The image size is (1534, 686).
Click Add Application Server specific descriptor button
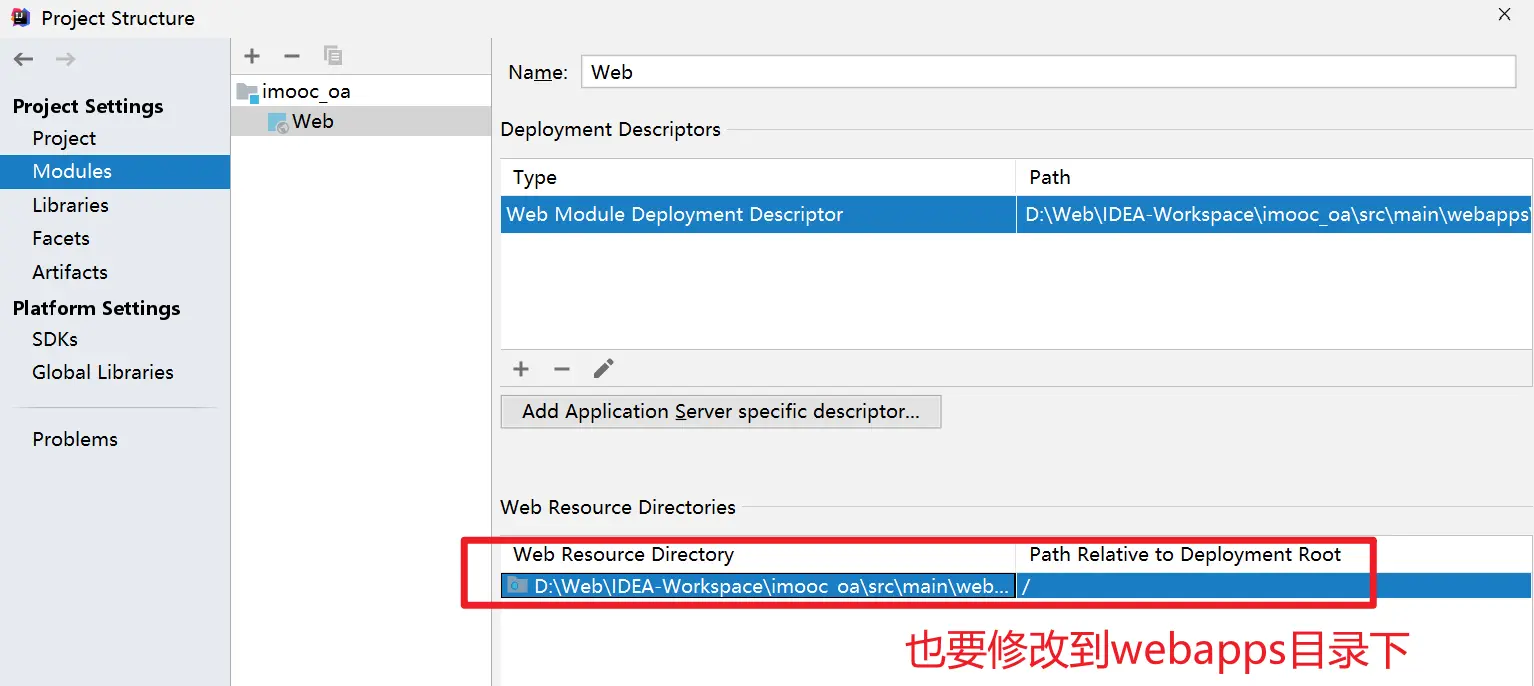click(x=721, y=411)
